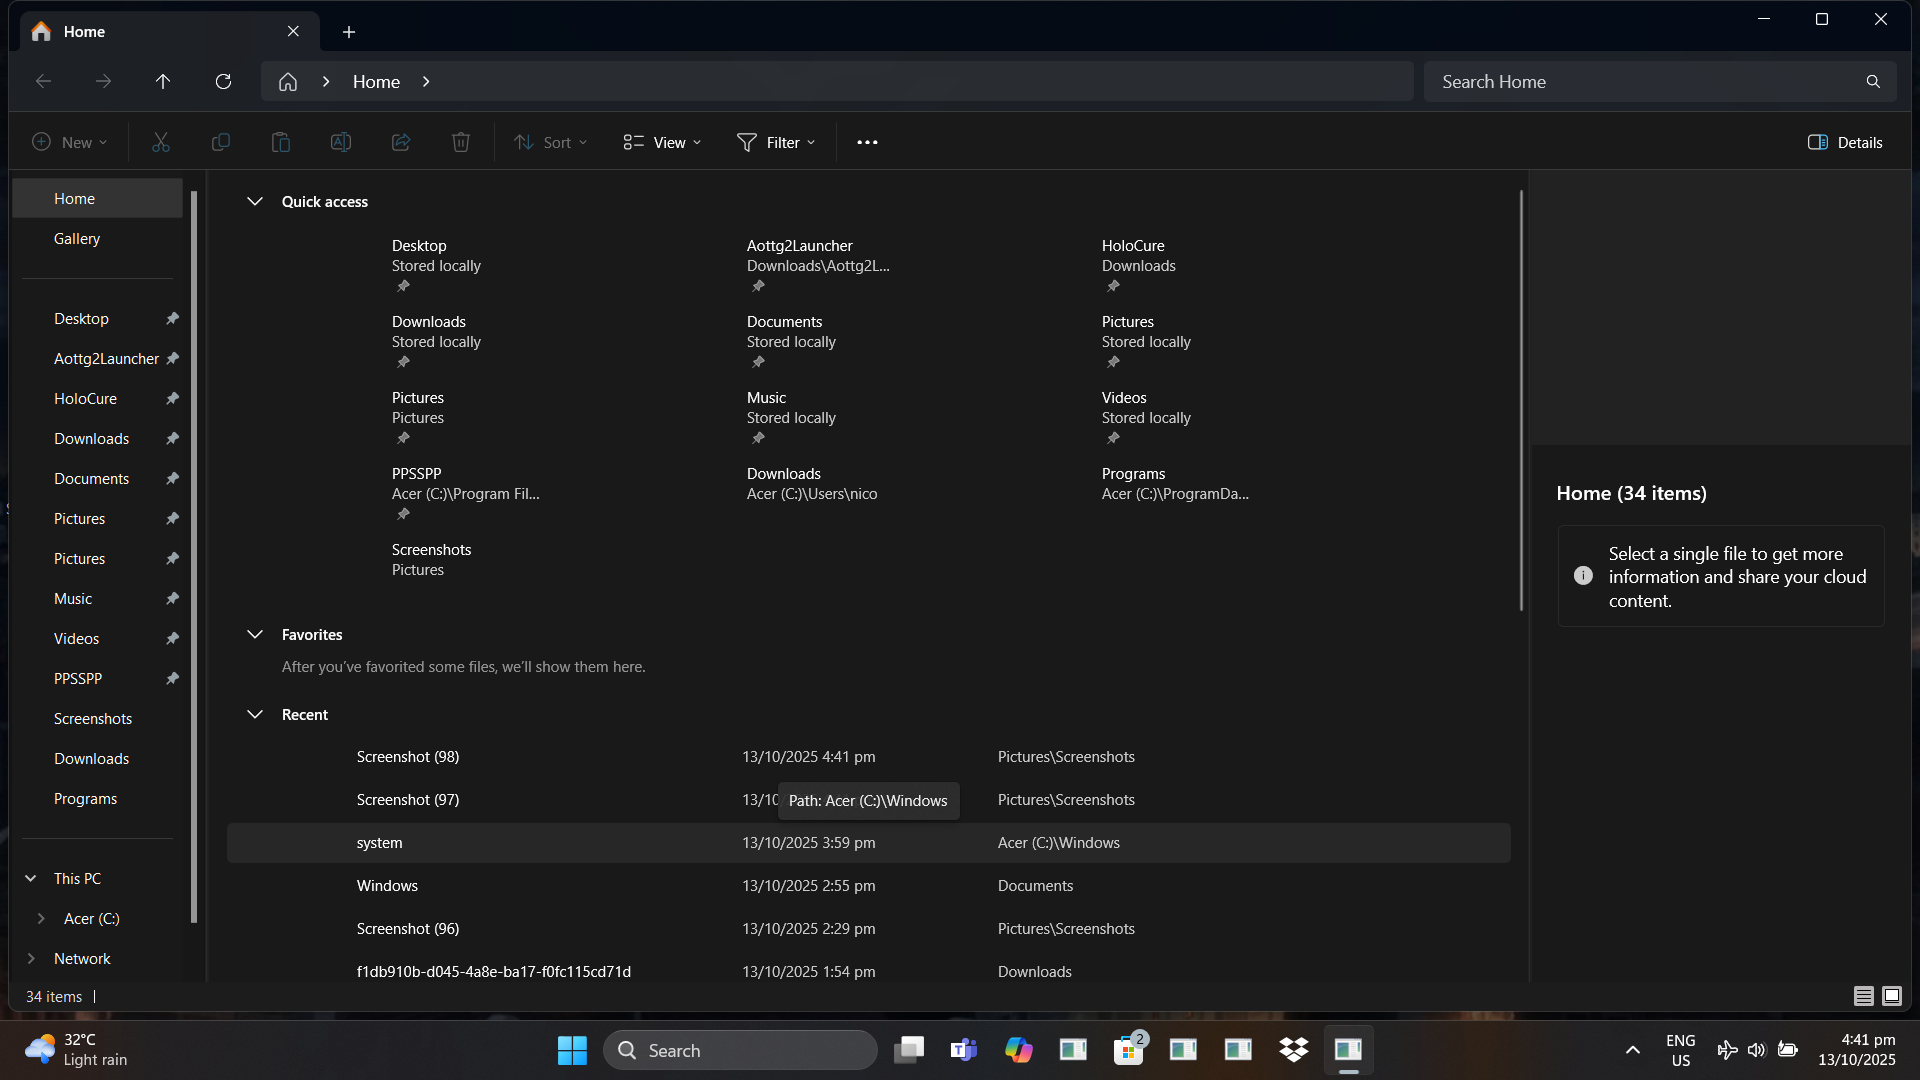Unpin PPSSPP in the sidebar

click(x=172, y=678)
